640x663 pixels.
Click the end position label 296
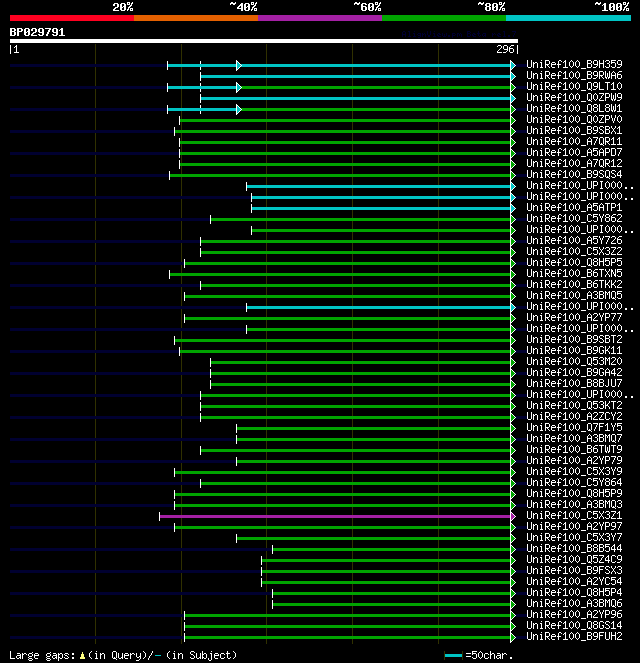[x=505, y=49]
